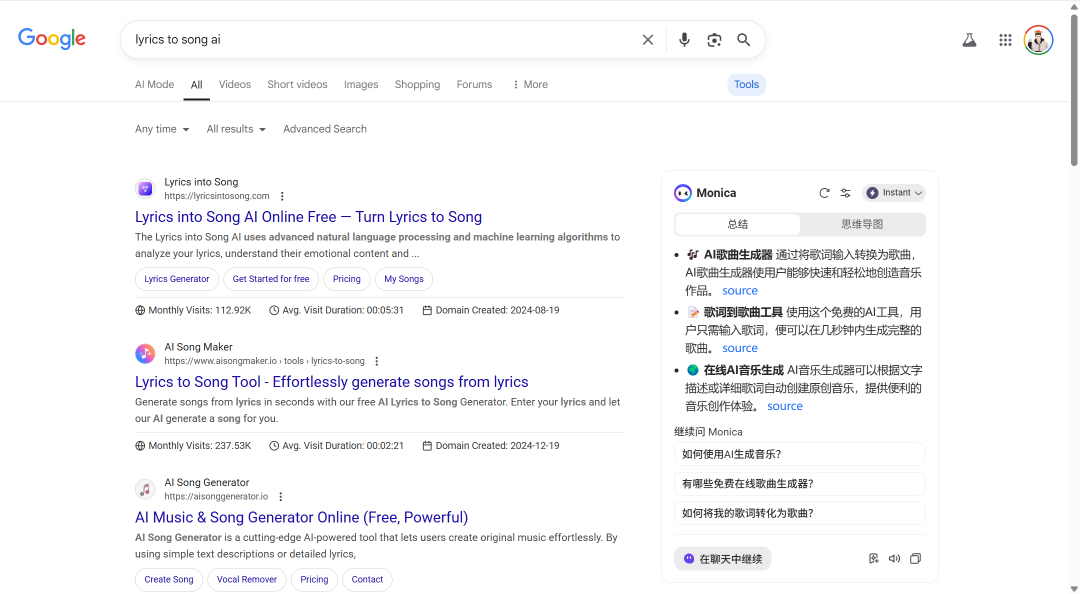Click the Create Song sitelink chip

pos(169,580)
